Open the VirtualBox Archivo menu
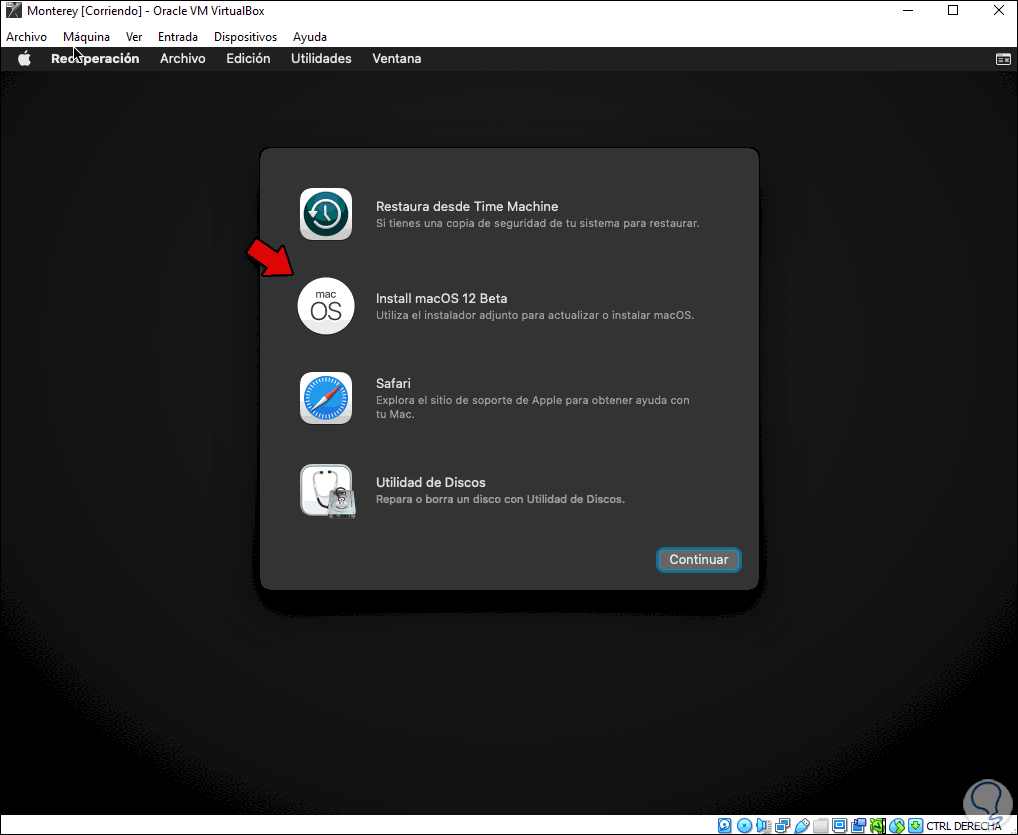The image size is (1018, 835). [27, 37]
